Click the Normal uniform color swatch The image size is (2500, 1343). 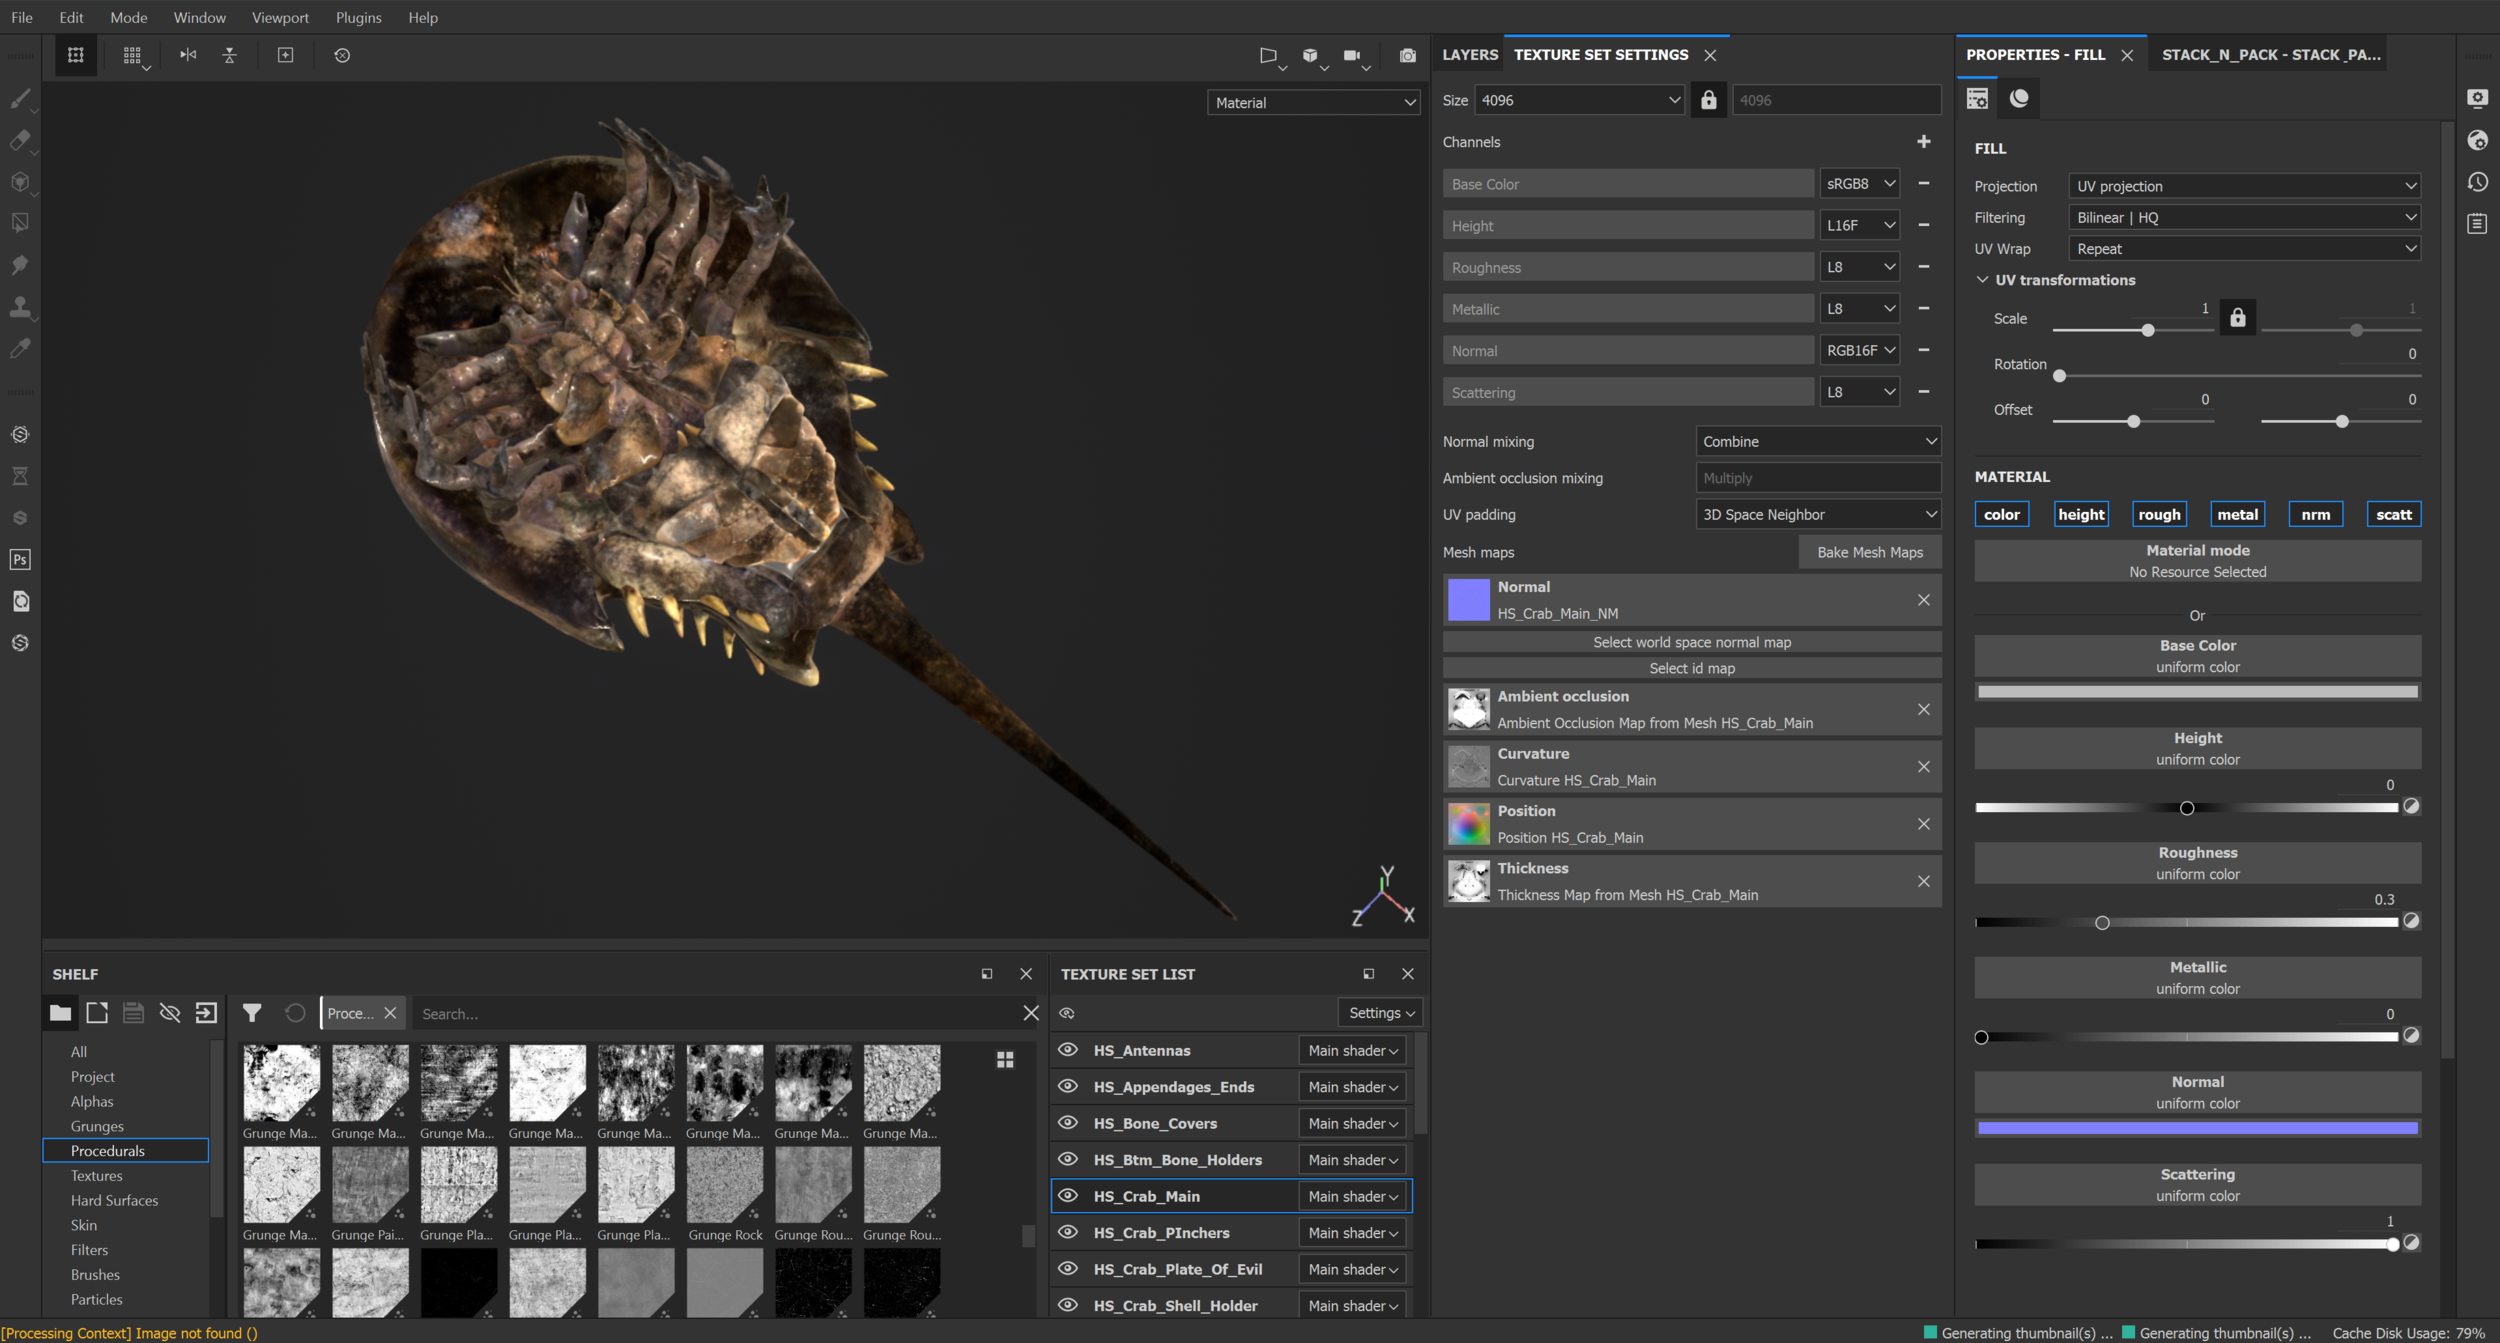(x=2197, y=1128)
